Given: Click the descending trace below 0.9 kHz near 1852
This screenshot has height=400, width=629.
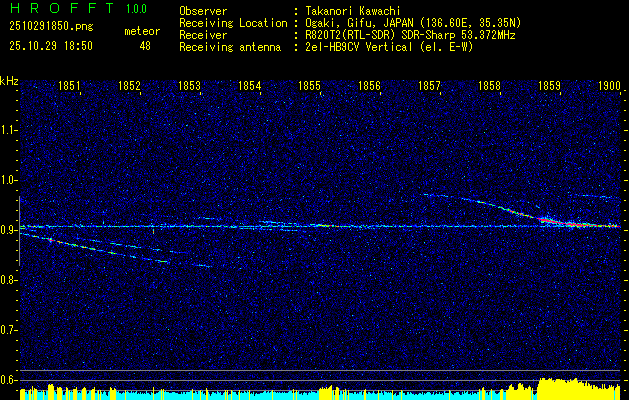Looking at the screenshot, I should (x=94, y=249).
